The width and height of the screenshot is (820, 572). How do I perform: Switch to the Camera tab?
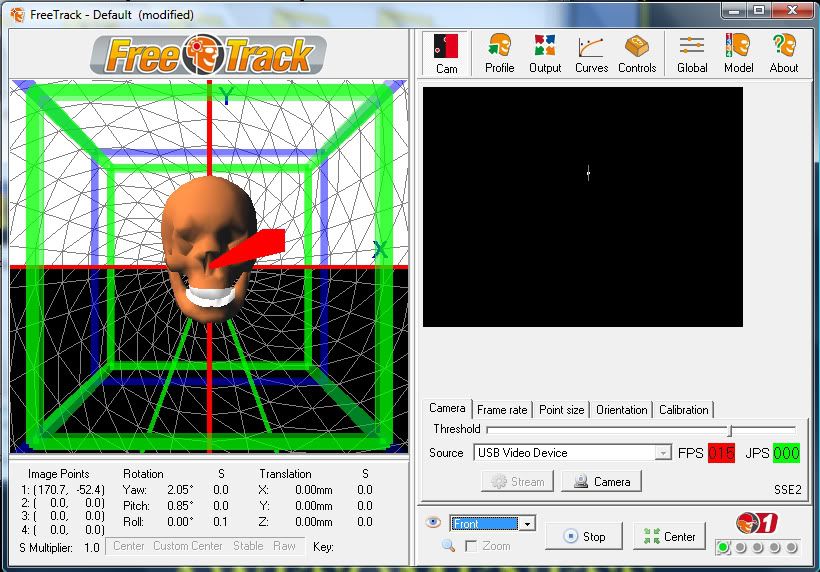coord(447,408)
